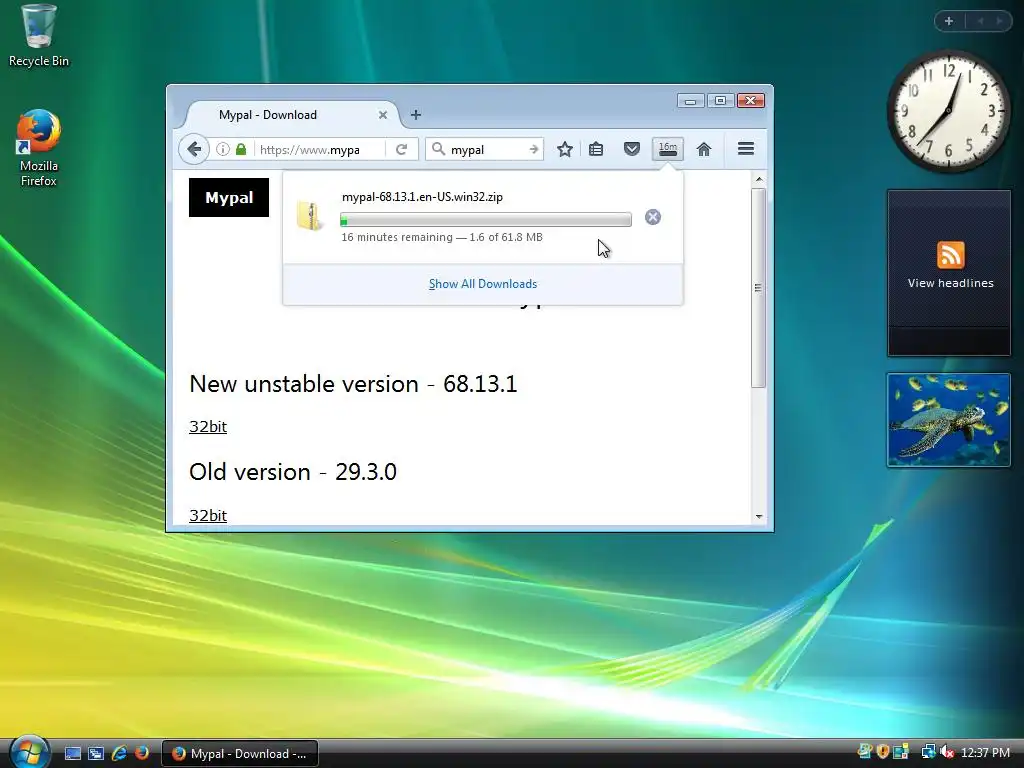Open a new tab
The image size is (1024, 768).
coord(415,115)
